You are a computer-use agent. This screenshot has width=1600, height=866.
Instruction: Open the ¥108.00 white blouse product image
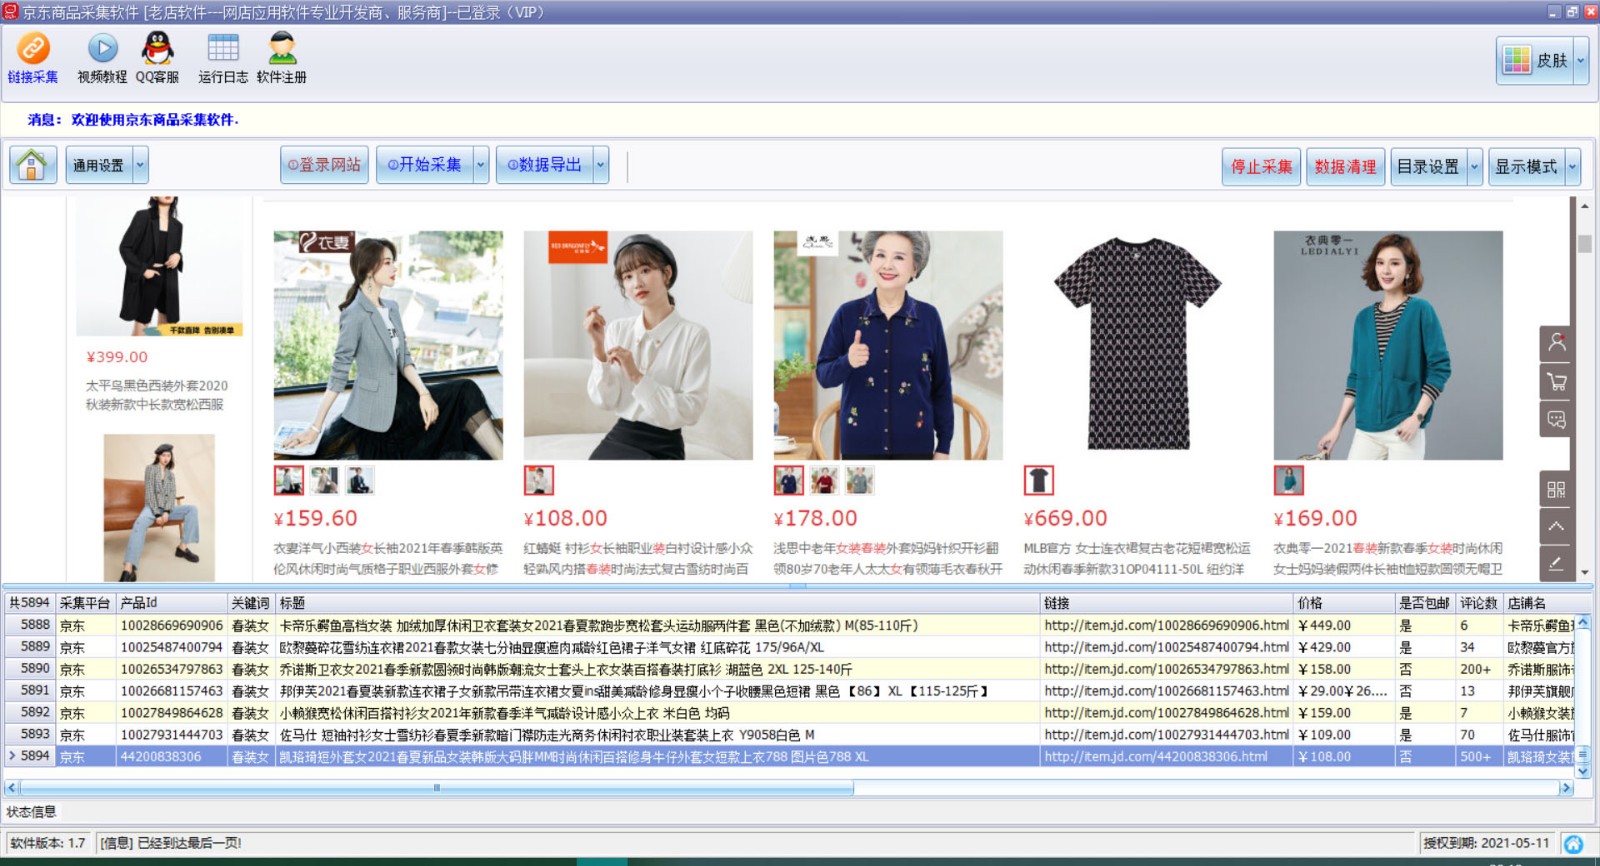coord(638,345)
